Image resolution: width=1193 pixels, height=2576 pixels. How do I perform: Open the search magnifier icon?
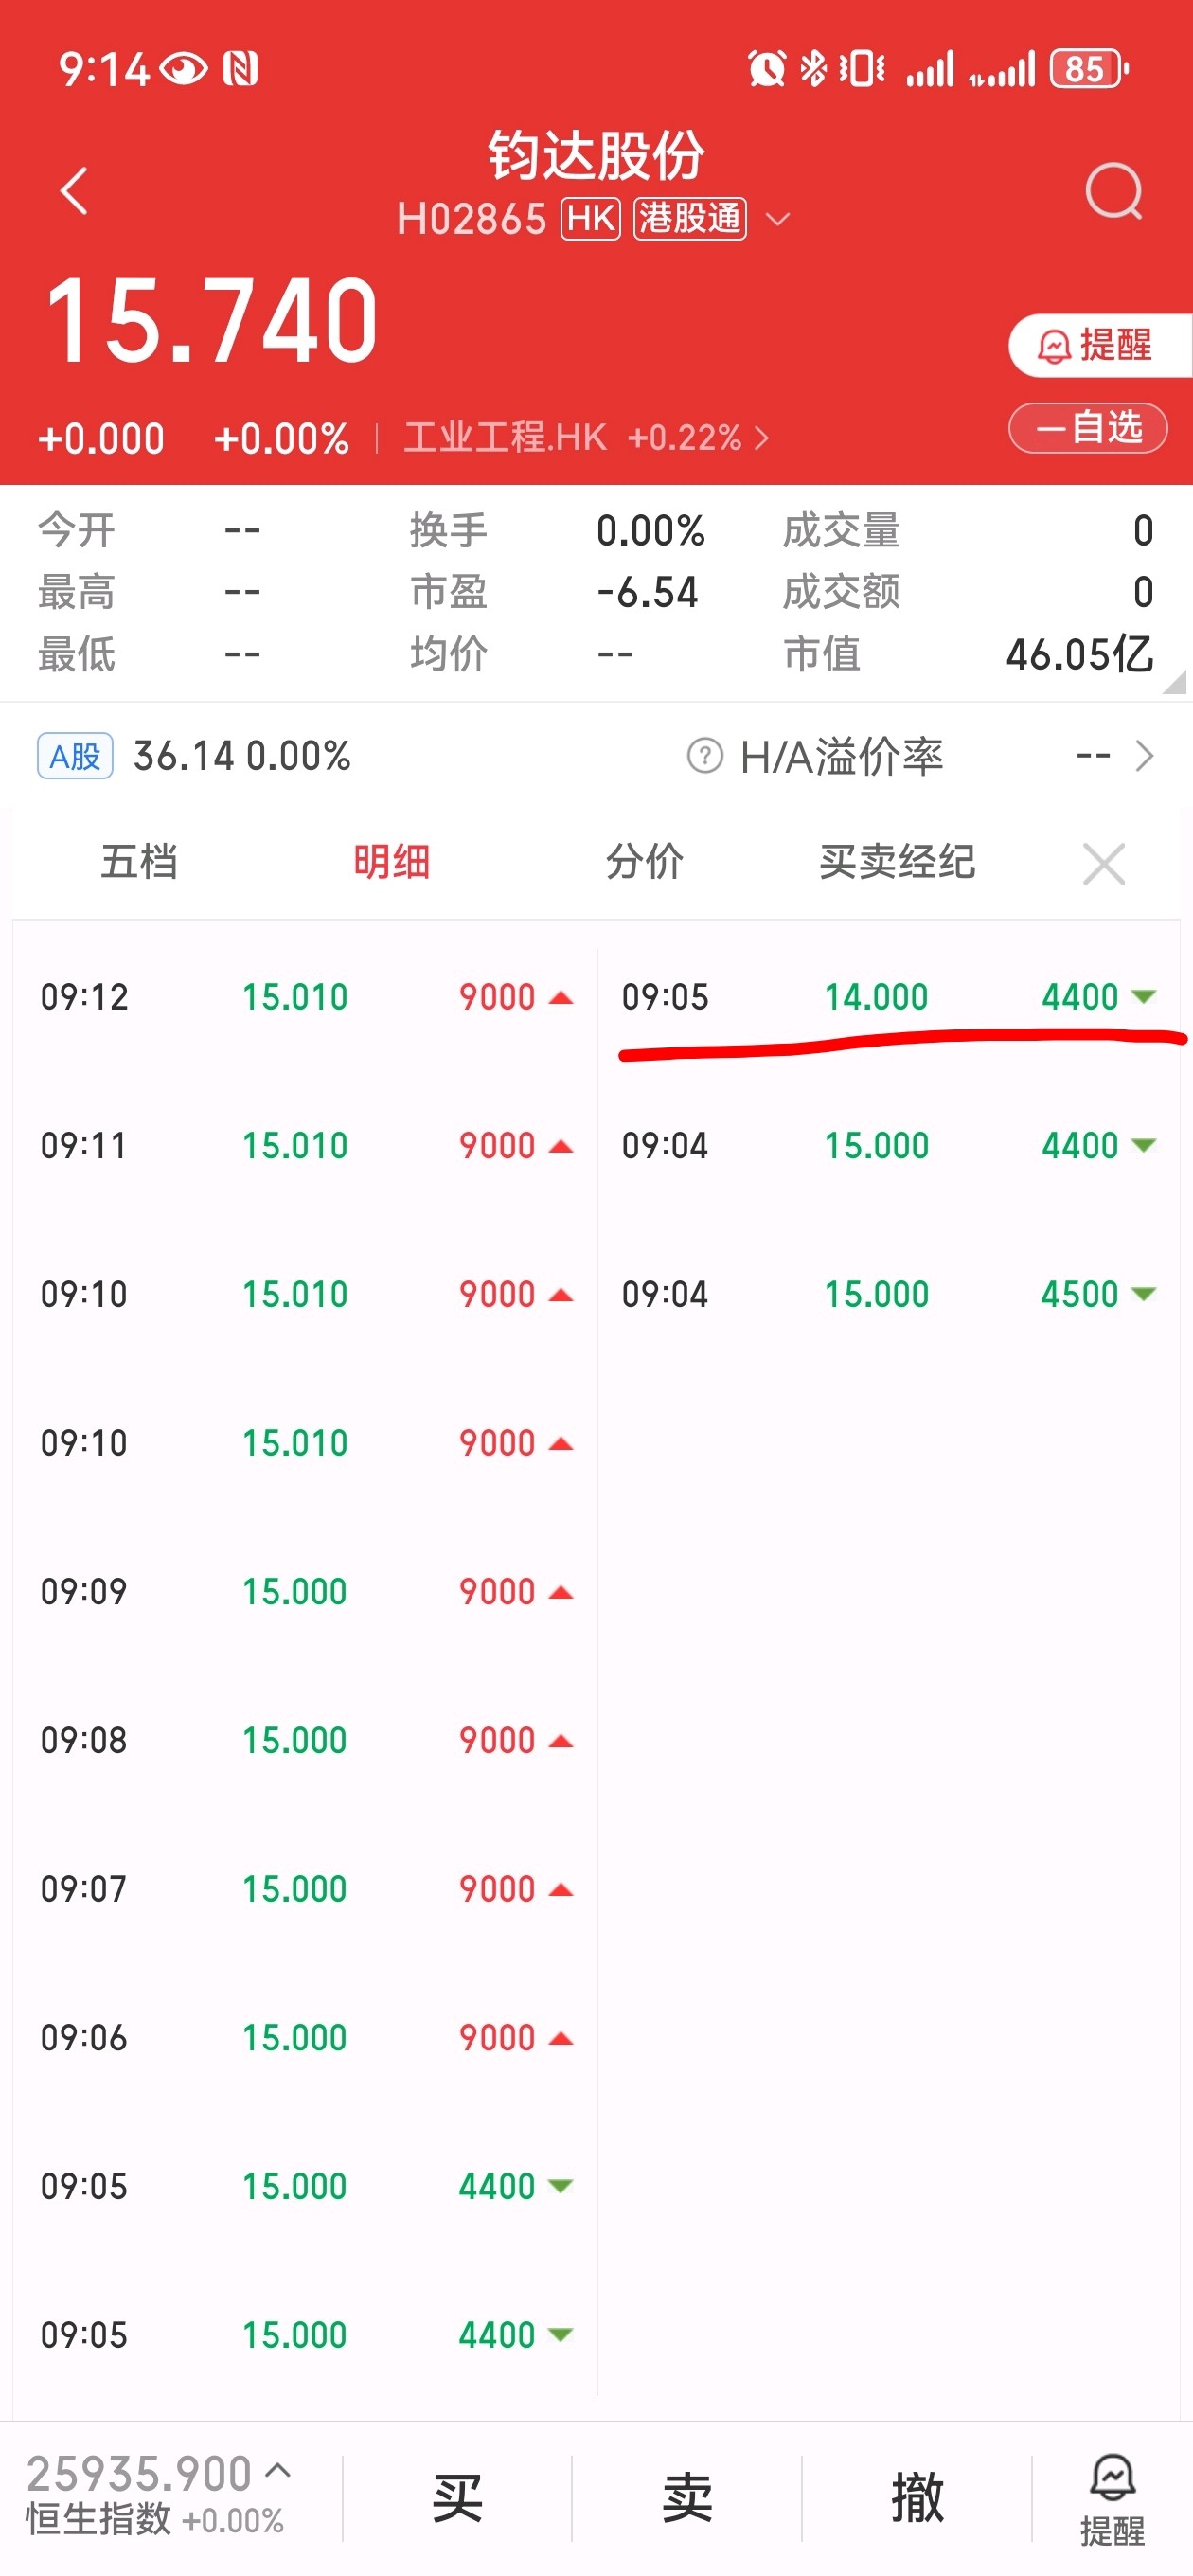pos(1113,191)
